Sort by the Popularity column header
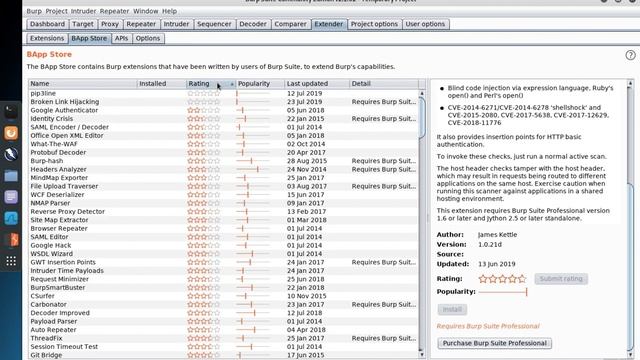The height and width of the screenshot is (360, 640). pyautogui.click(x=260, y=84)
